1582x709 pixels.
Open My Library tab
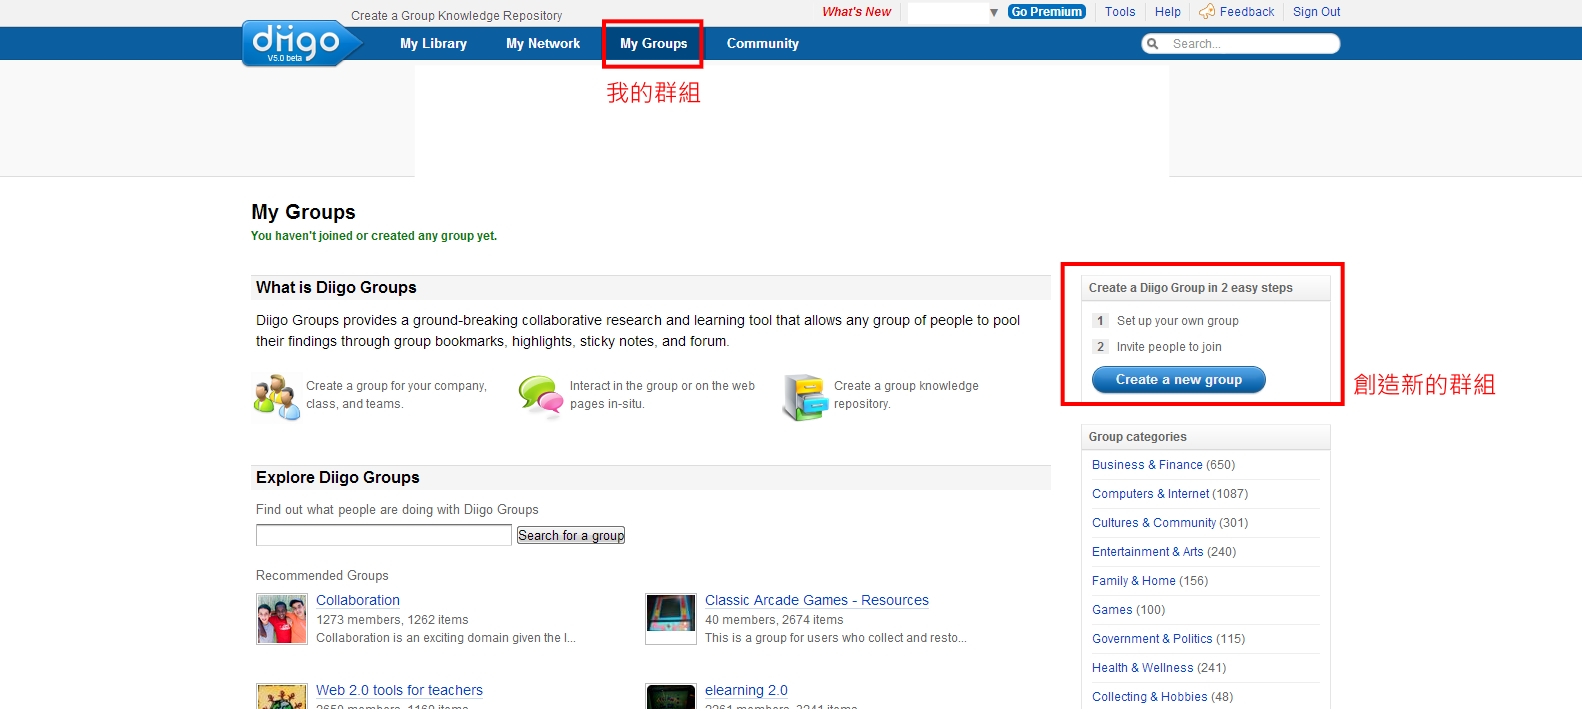coord(433,44)
